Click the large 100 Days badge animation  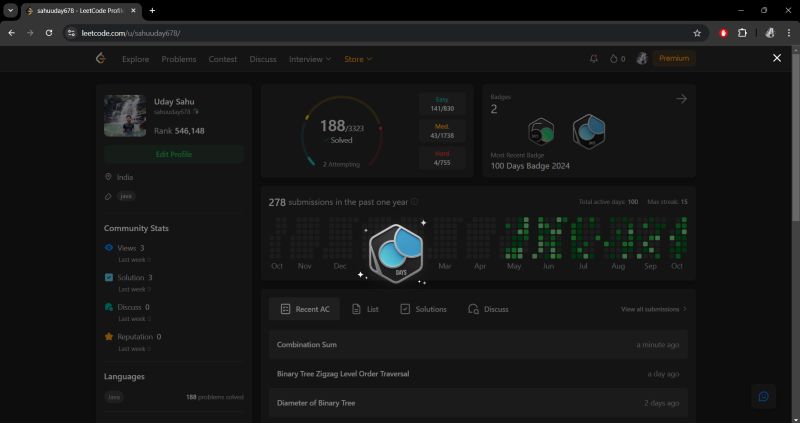pyautogui.click(x=396, y=254)
